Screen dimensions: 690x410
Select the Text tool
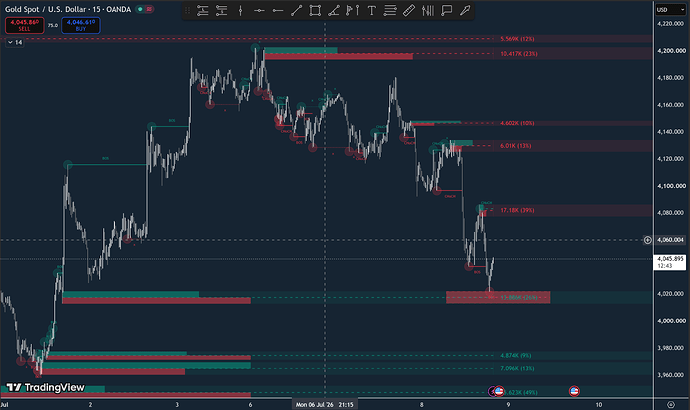[x=371, y=11]
